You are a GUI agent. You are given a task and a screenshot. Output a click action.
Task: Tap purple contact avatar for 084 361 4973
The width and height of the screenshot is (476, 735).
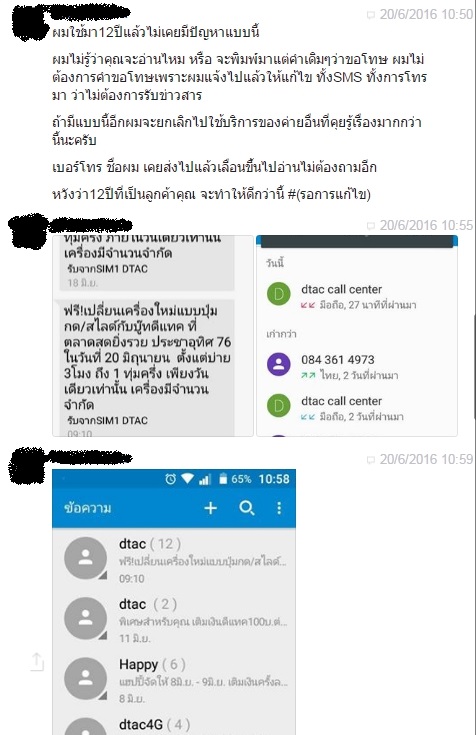(279, 364)
